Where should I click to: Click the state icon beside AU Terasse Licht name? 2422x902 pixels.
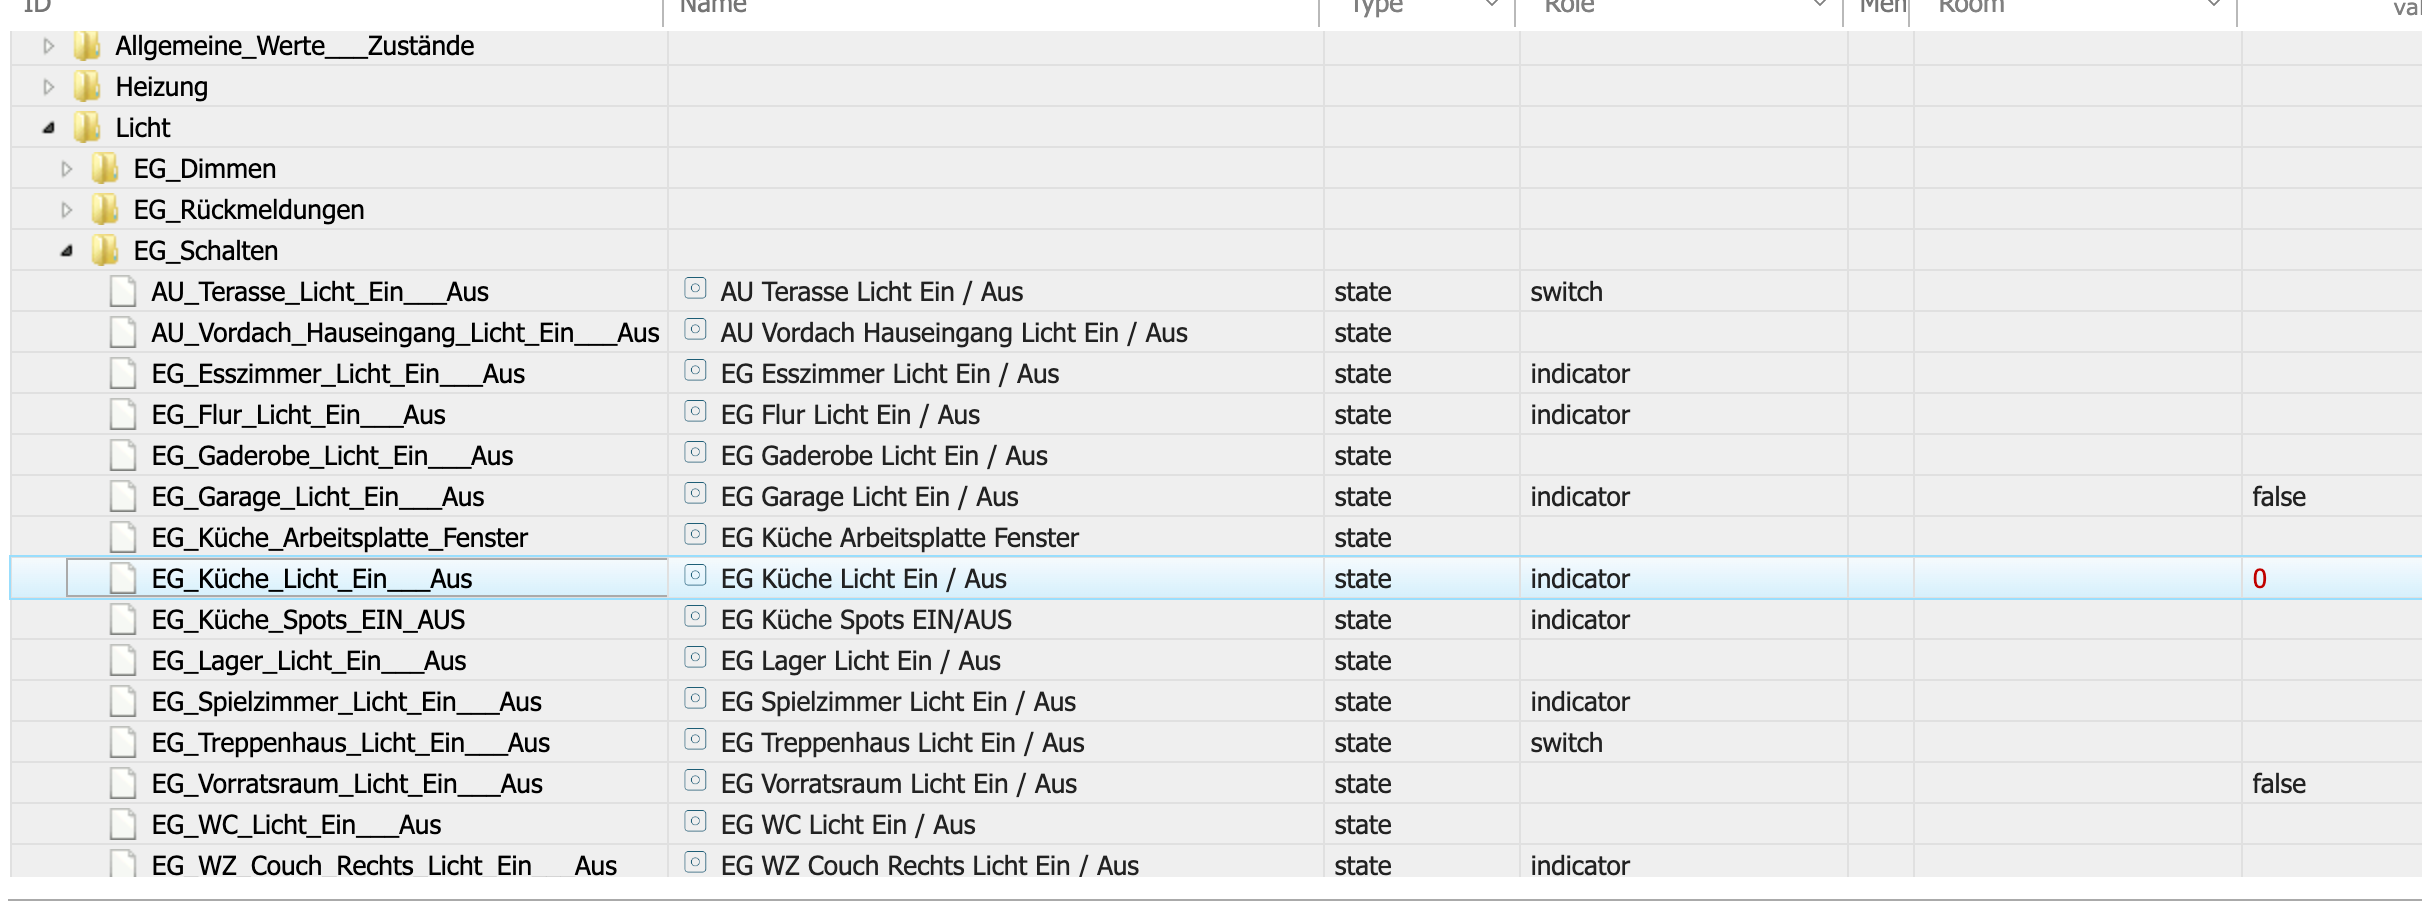(x=695, y=290)
